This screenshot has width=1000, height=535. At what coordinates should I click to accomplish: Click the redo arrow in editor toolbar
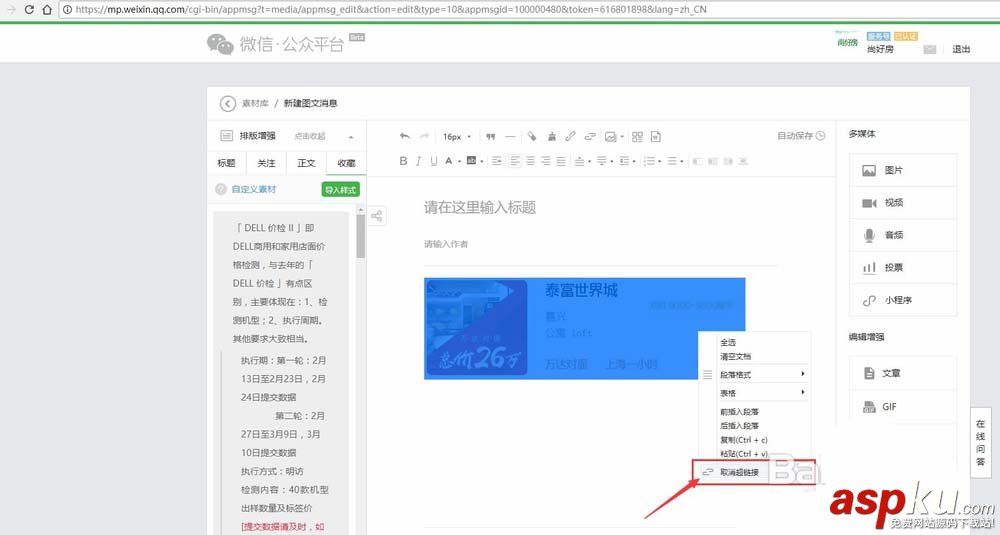(x=425, y=136)
